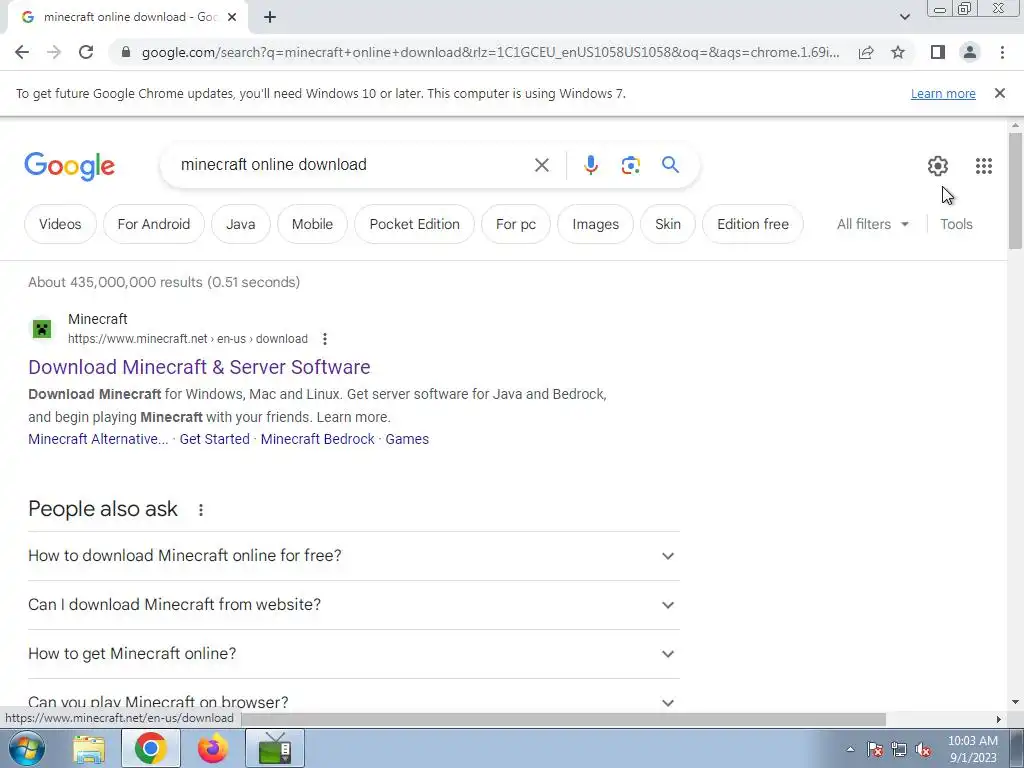
Task: Open the All filters dropdown
Action: (872, 224)
